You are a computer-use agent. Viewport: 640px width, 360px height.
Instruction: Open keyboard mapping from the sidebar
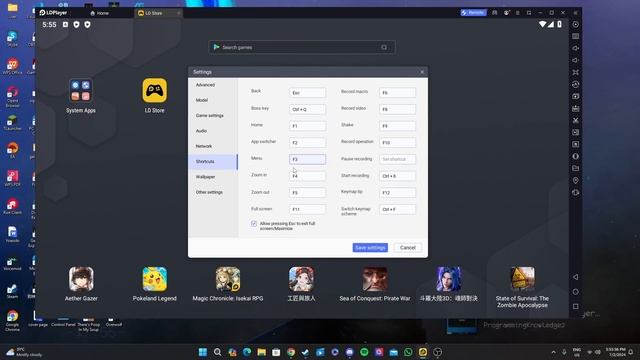576,36
